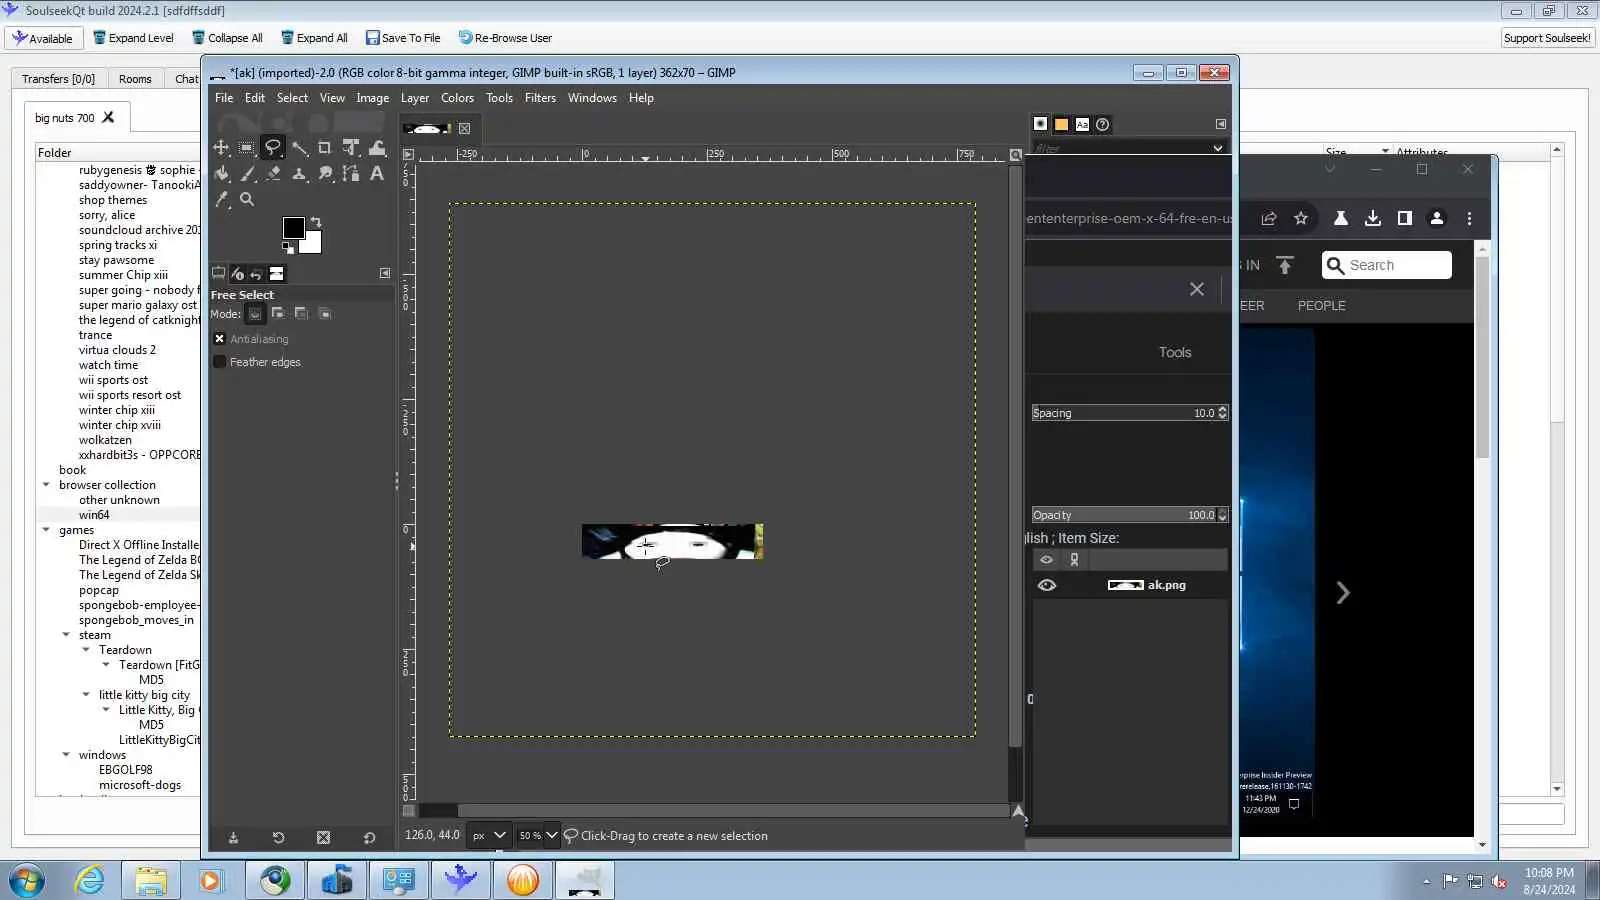Click delete tool preset icon
The image size is (1600, 900).
click(x=323, y=838)
